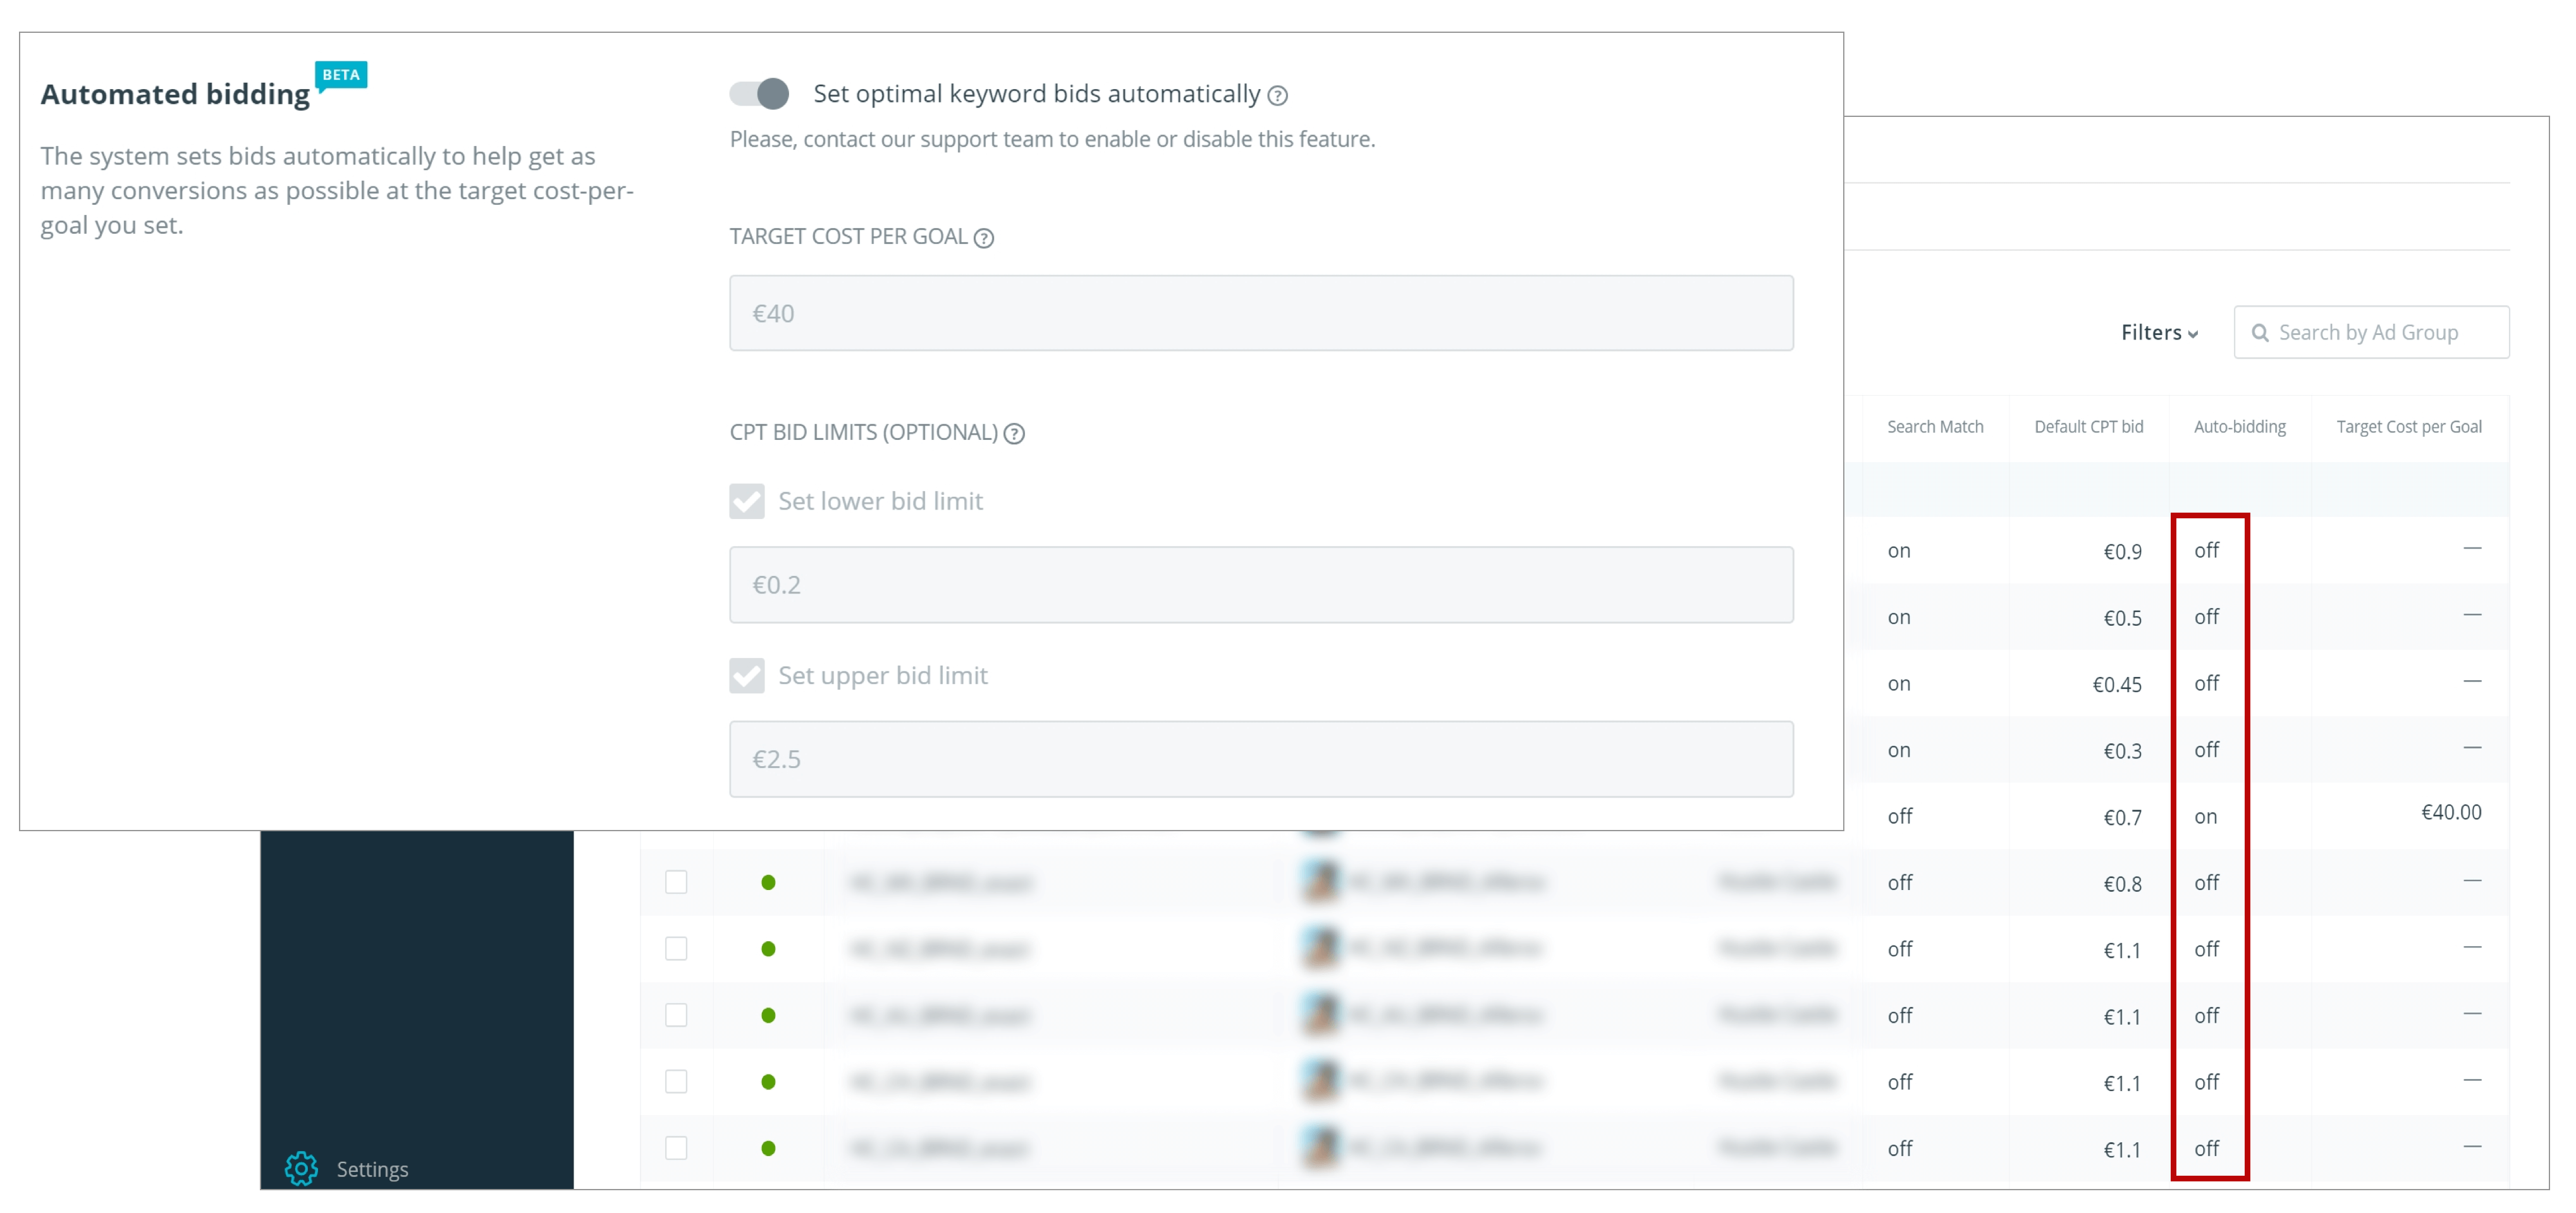Enable the Set upper bid limit checkbox
Viewport: 2576px width, 1213px height.
pos(746,674)
